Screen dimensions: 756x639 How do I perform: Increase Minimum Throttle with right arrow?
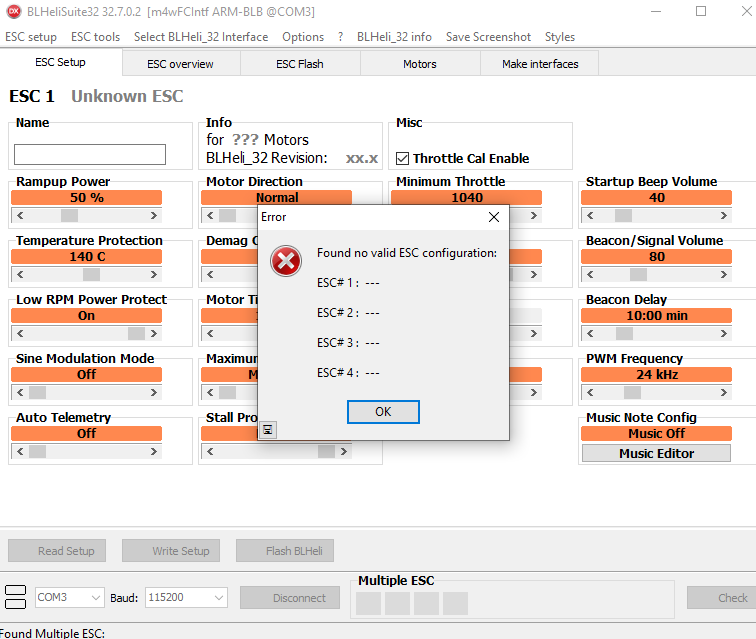point(534,216)
